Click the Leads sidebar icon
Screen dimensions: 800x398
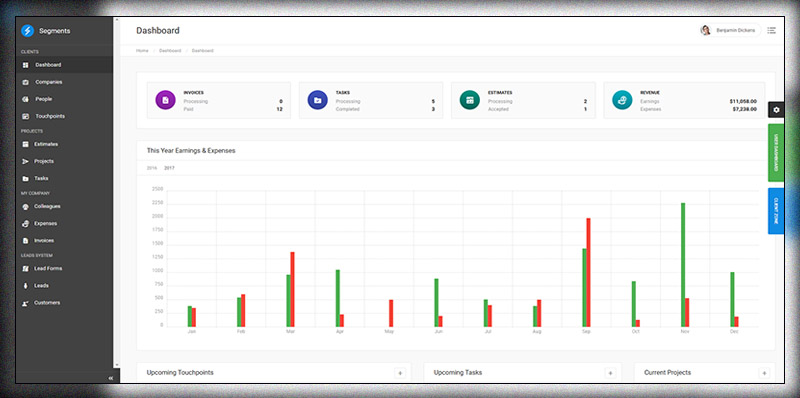click(26, 286)
